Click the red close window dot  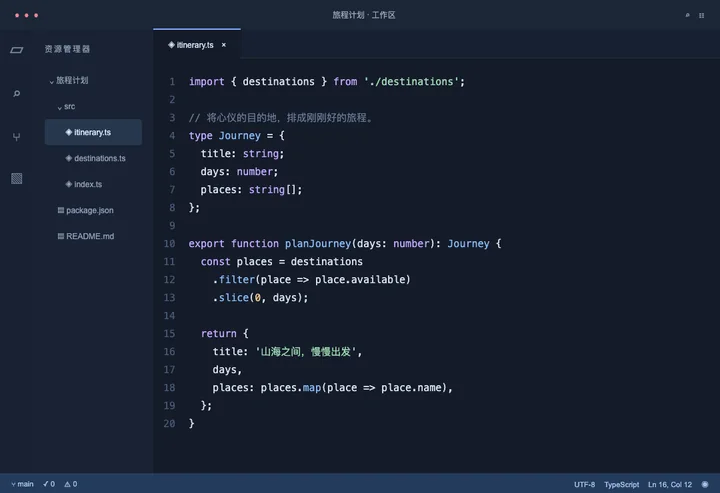(17, 16)
